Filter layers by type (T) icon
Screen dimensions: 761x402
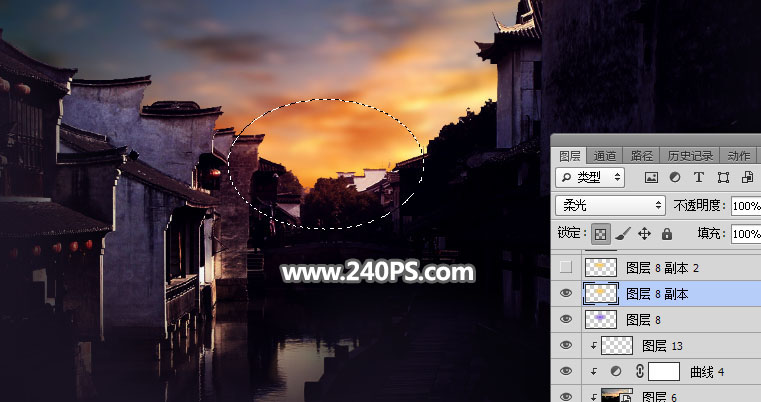(698, 178)
